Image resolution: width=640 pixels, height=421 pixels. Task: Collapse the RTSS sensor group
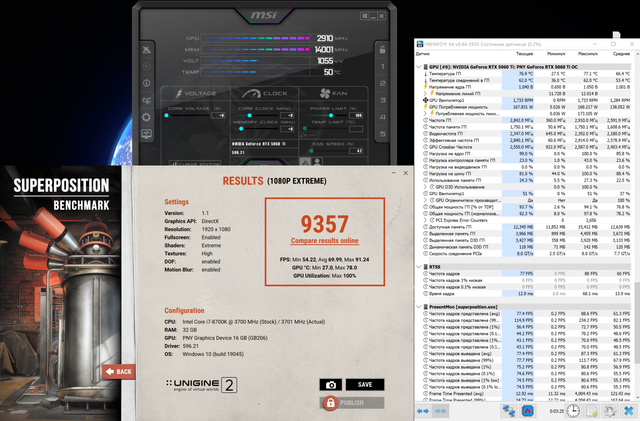point(419,267)
